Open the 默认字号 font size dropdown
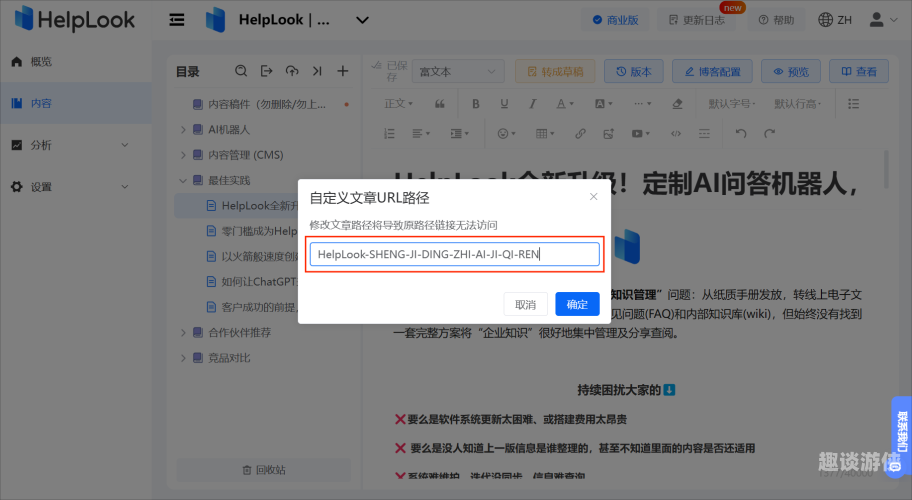 (732, 103)
